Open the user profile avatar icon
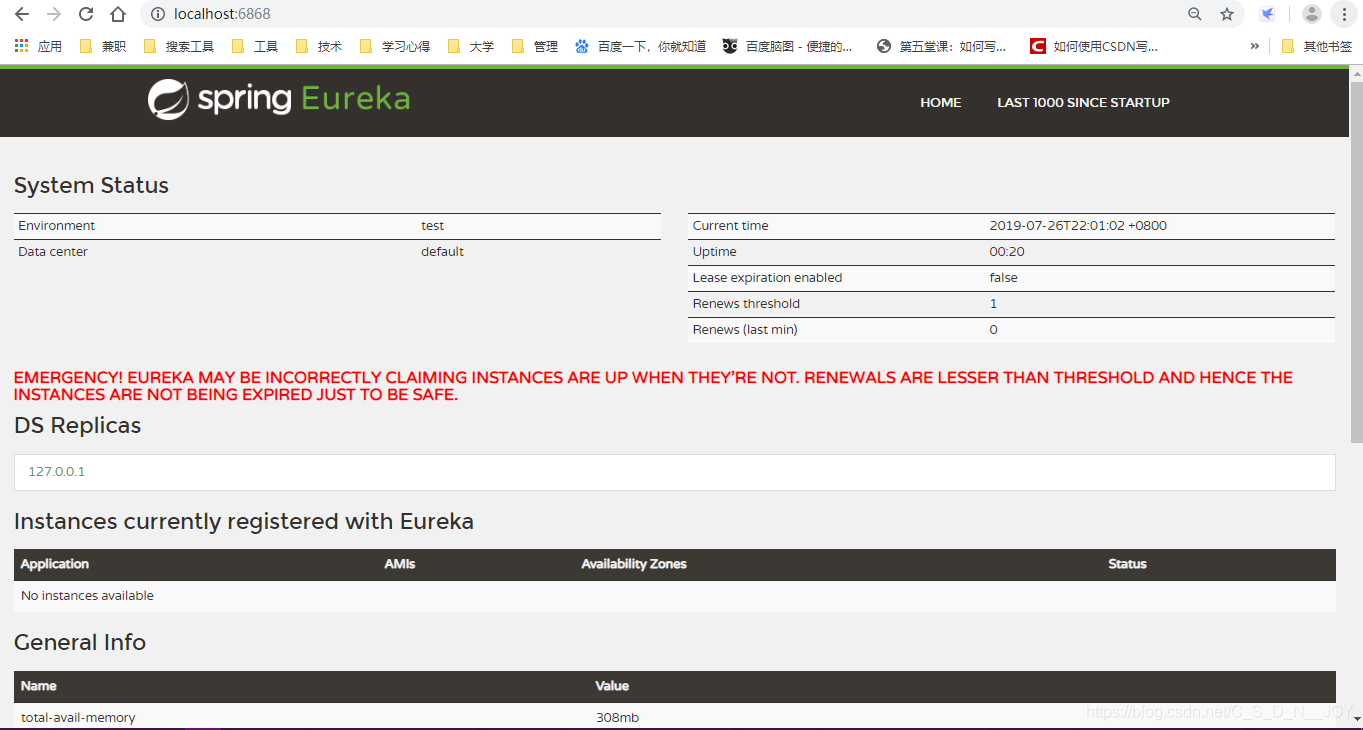This screenshot has height=730, width=1363. coord(1312,14)
